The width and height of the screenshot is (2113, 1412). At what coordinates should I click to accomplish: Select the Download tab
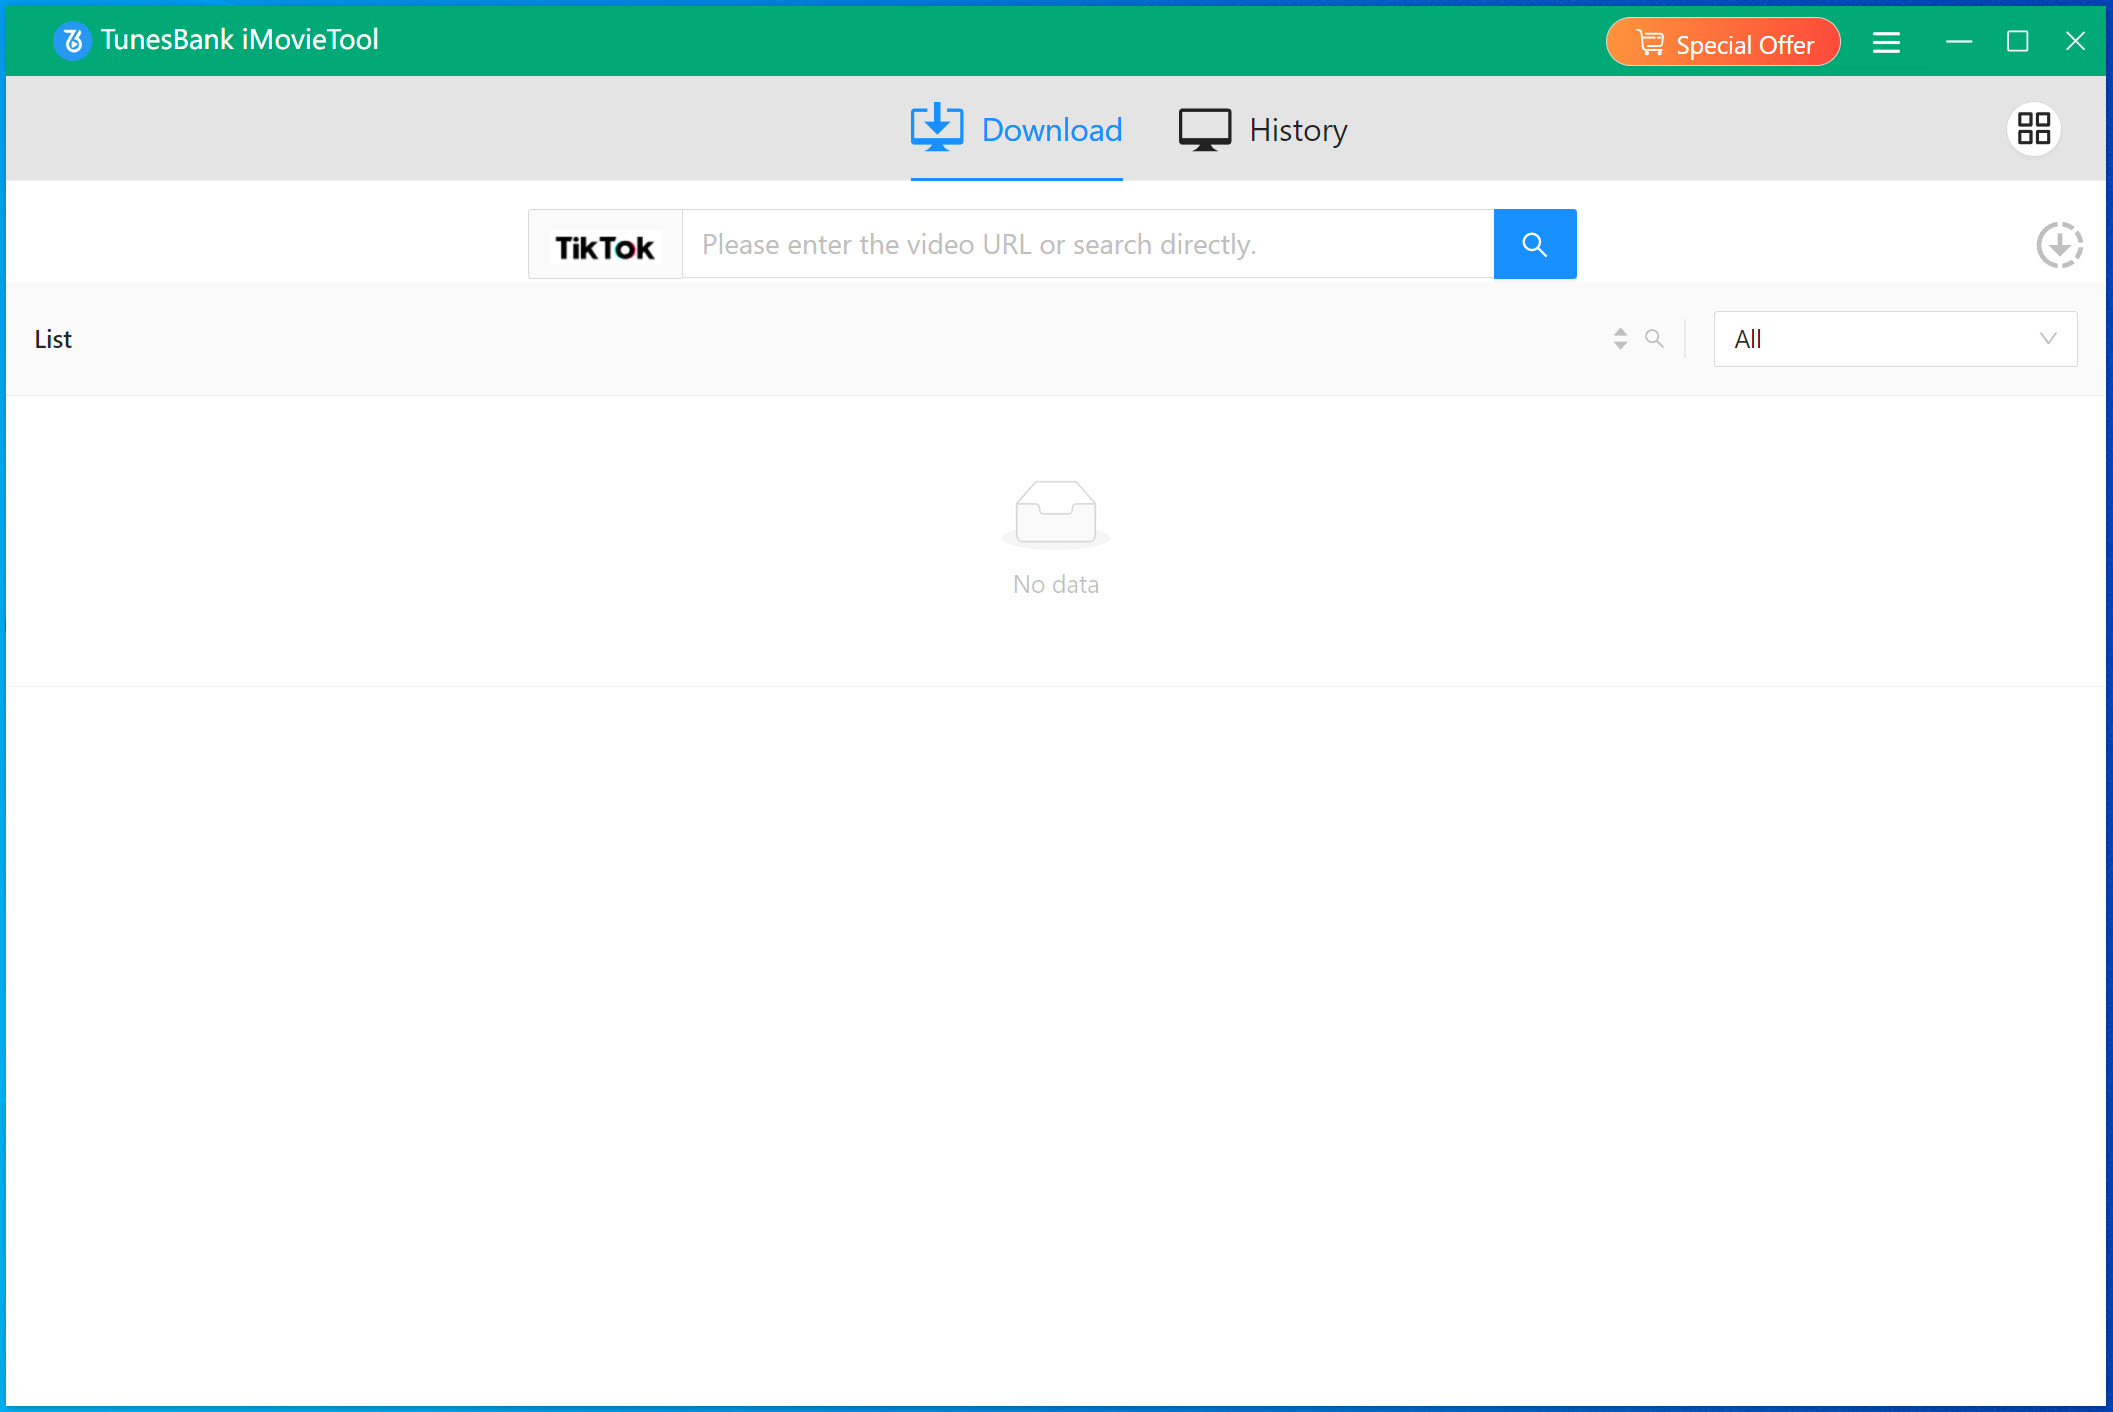(x=1051, y=130)
